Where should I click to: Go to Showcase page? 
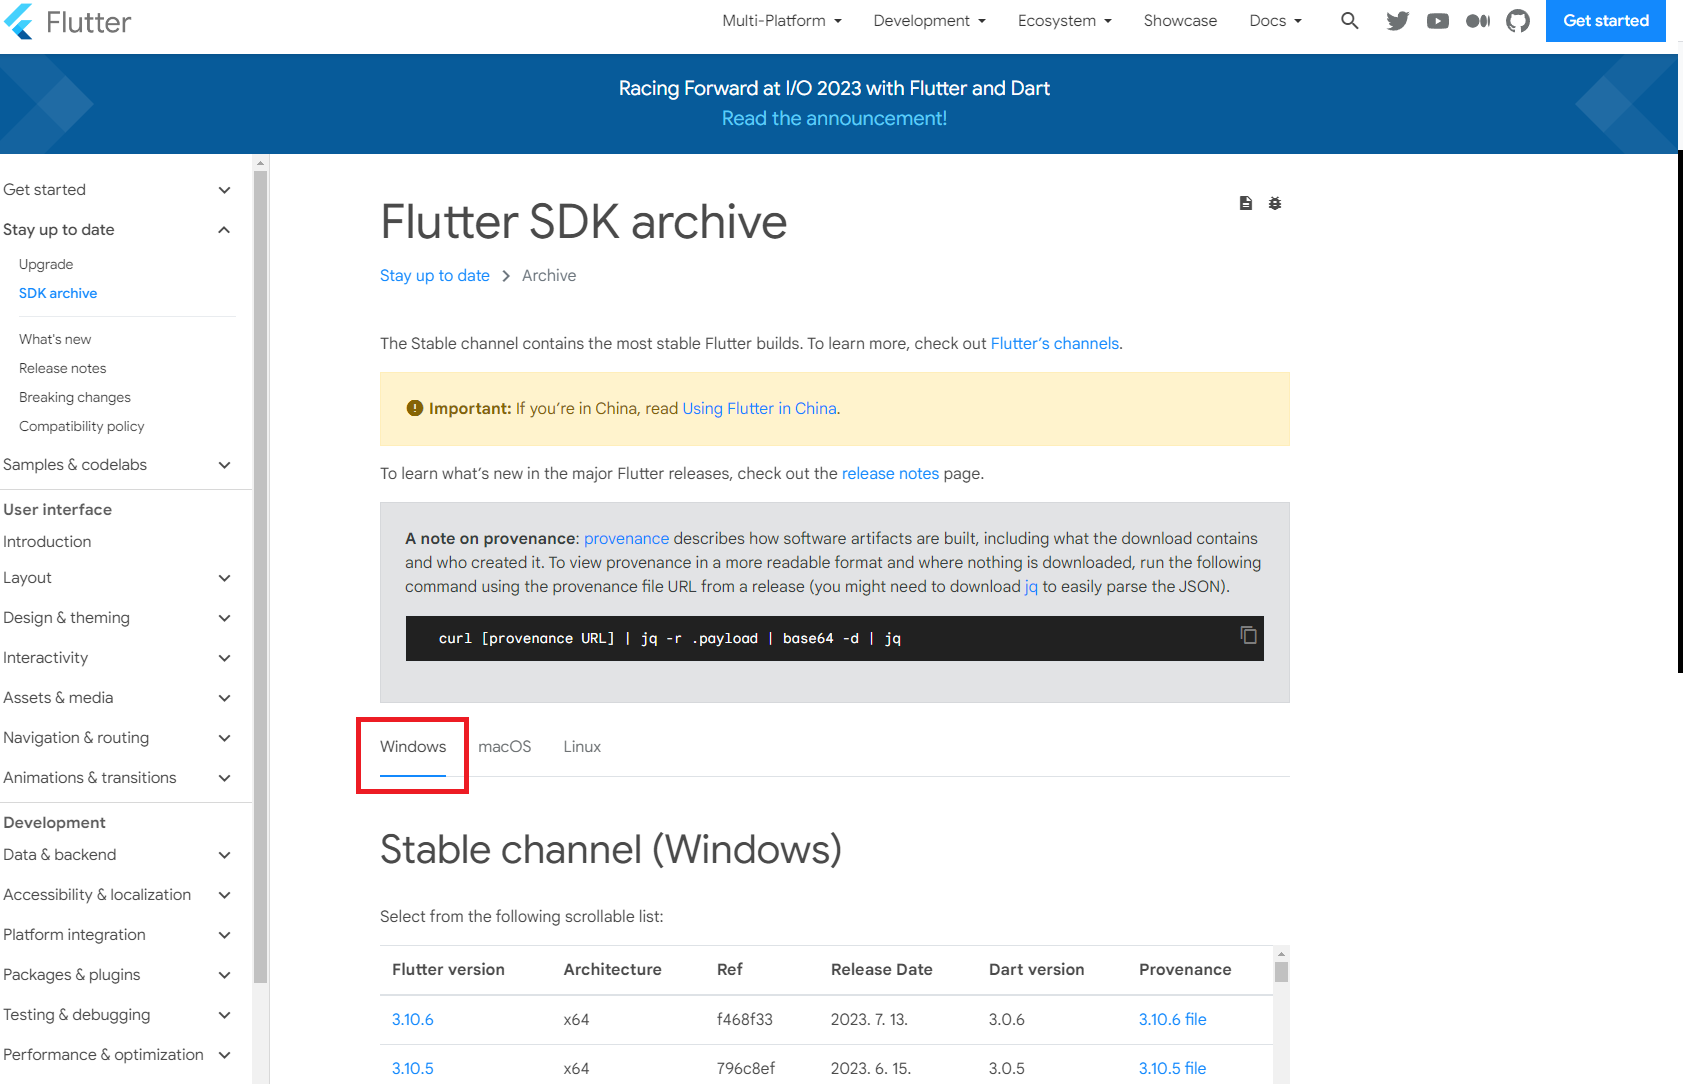coord(1180,21)
